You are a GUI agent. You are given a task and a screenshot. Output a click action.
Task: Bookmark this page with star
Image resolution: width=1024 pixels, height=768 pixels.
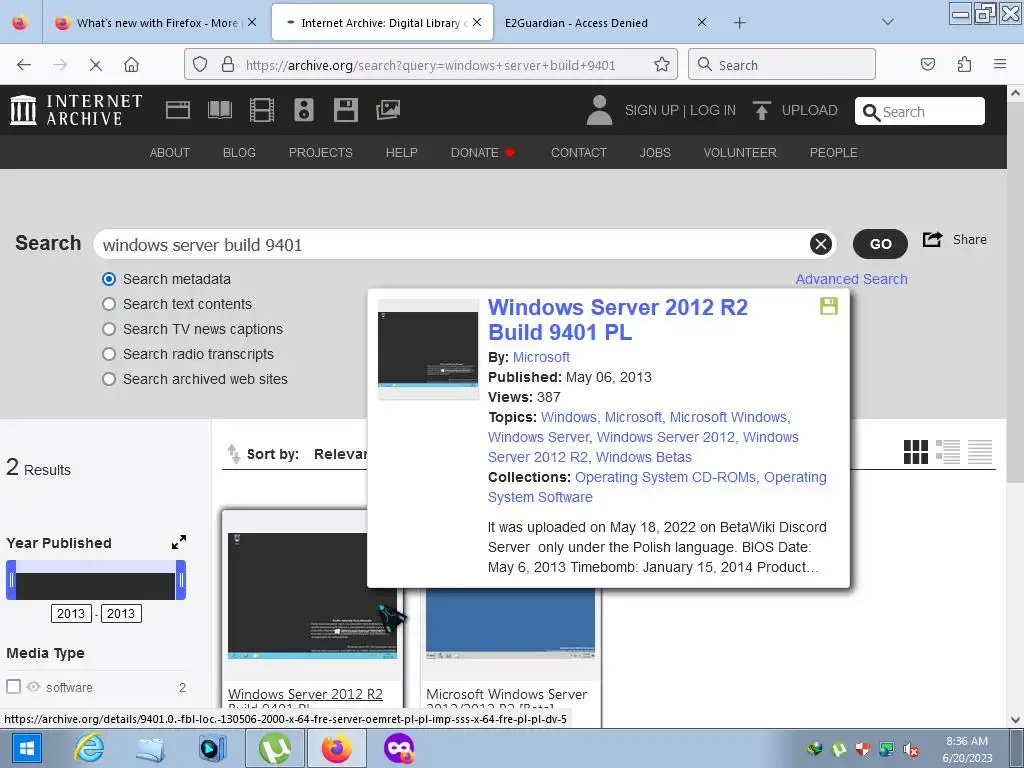tap(662, 65)
